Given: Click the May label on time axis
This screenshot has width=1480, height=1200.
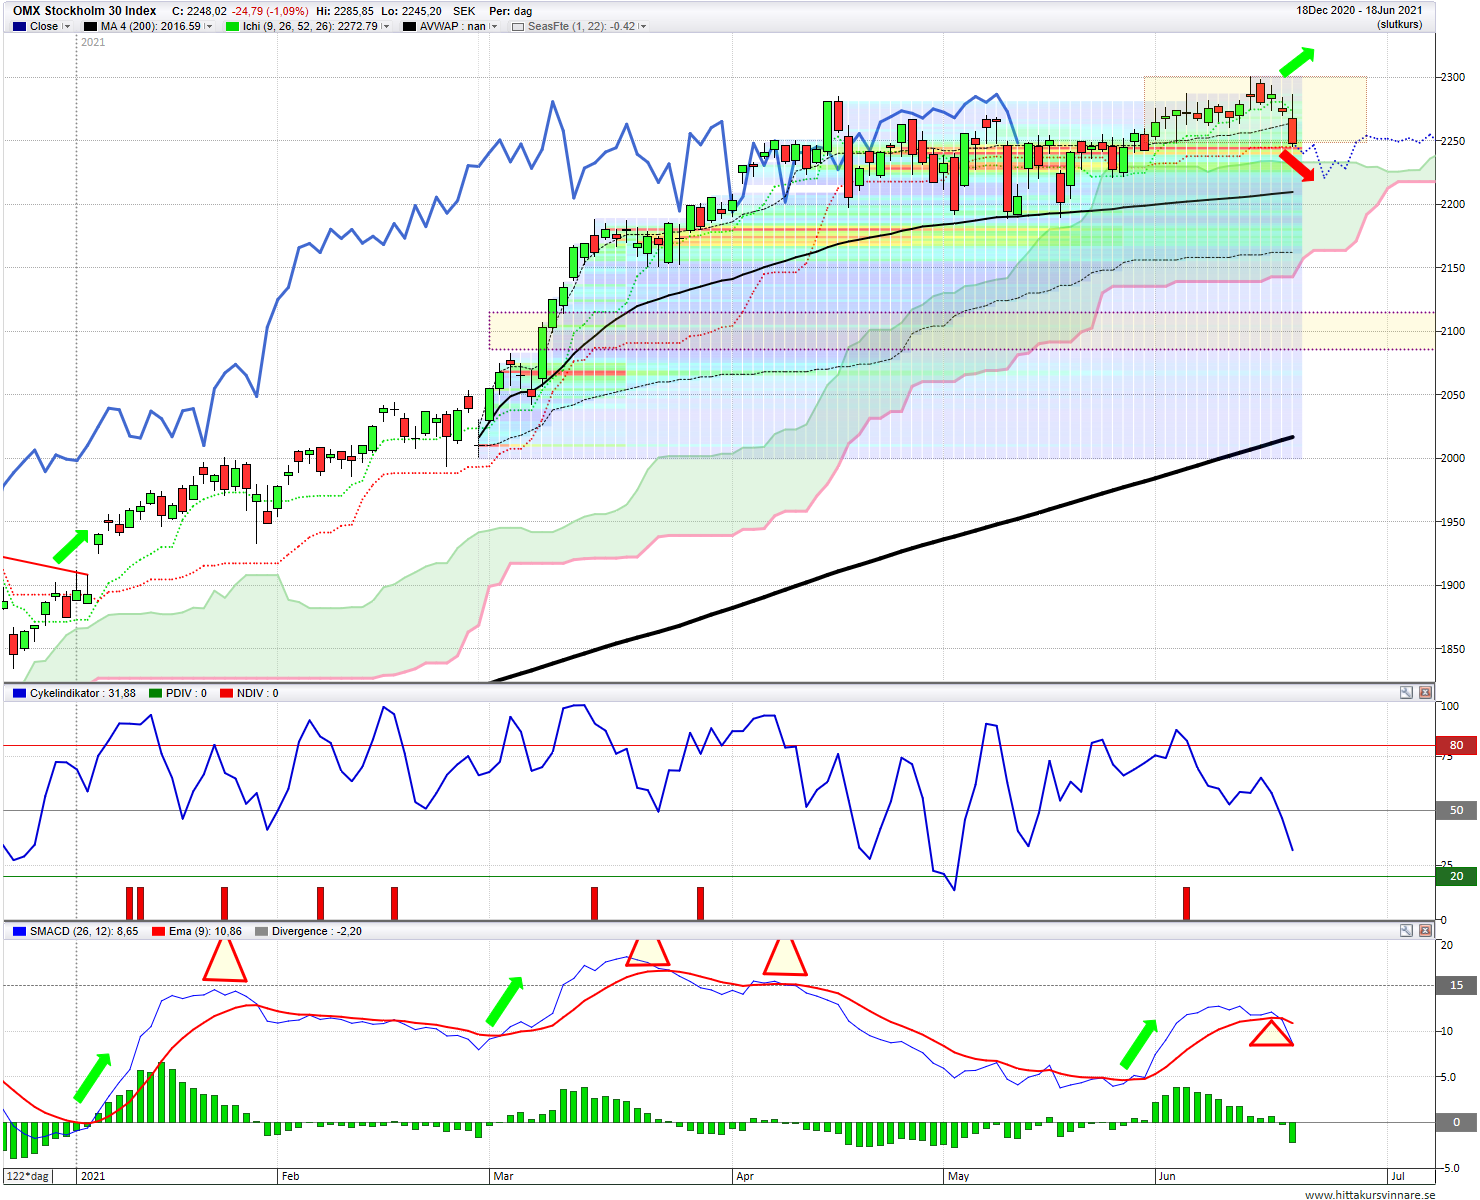Looking at the screenshot, I should pos(958,1176).
